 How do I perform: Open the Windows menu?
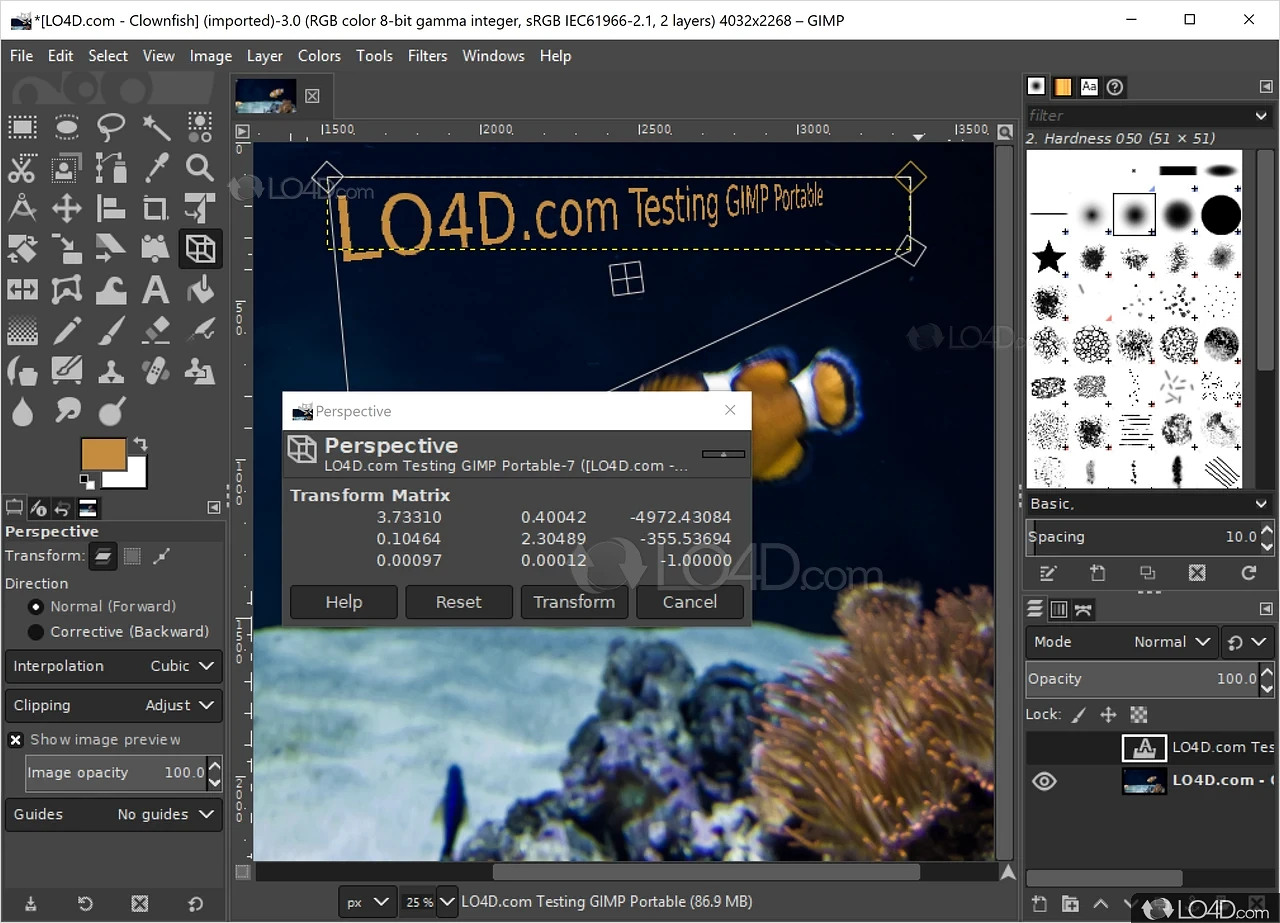[x=493, y=56]
